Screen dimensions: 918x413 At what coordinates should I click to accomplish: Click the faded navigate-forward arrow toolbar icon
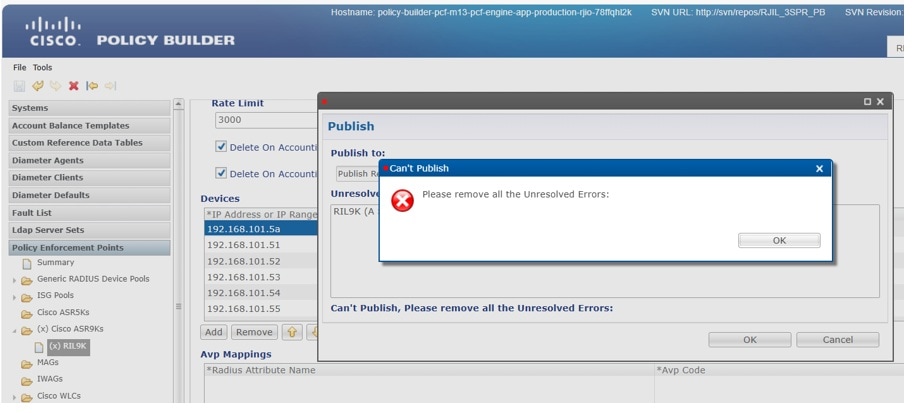[x=110, y=86]
